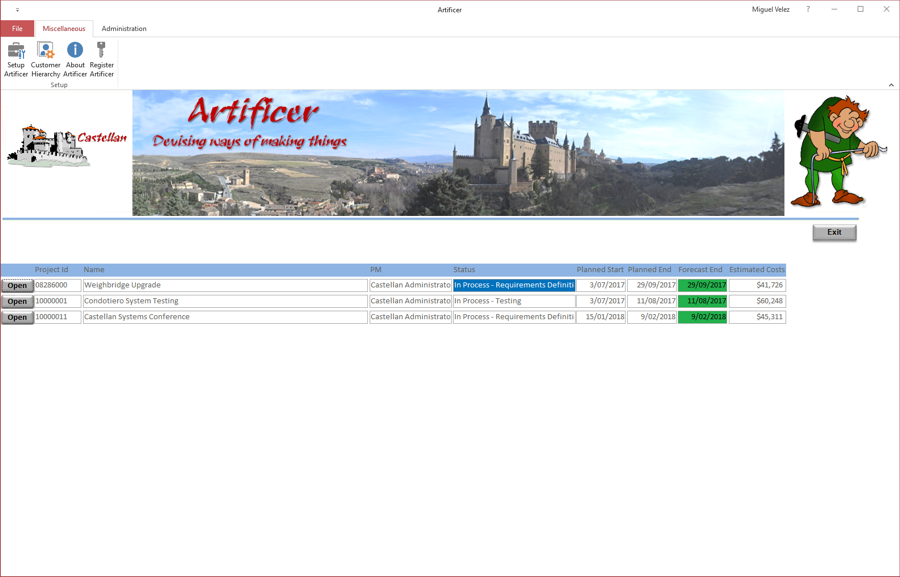Click the Planned Start column header

point(600,269)
